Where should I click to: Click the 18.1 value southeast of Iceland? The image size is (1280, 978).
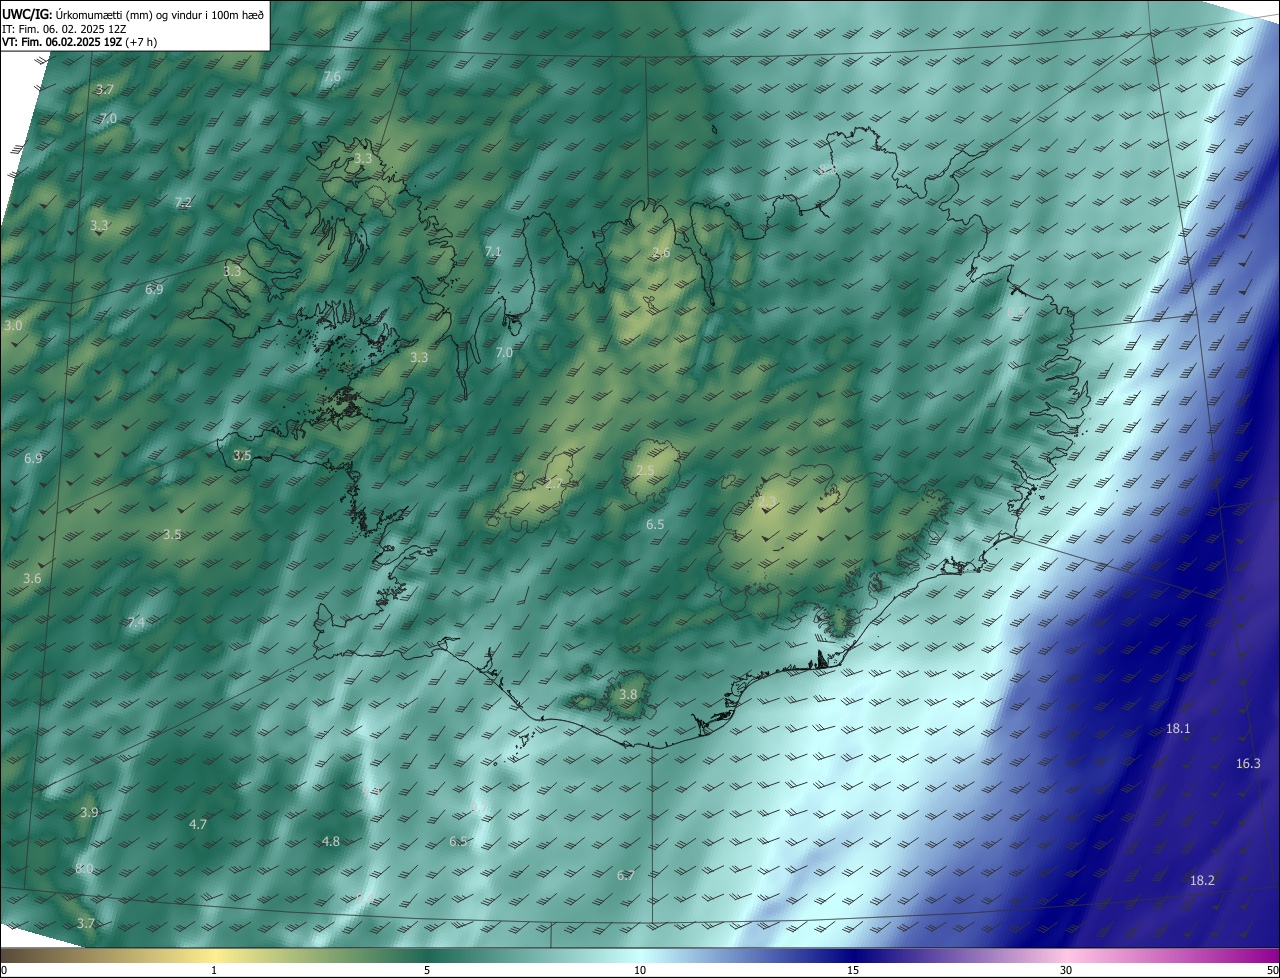pos(1178,729)
